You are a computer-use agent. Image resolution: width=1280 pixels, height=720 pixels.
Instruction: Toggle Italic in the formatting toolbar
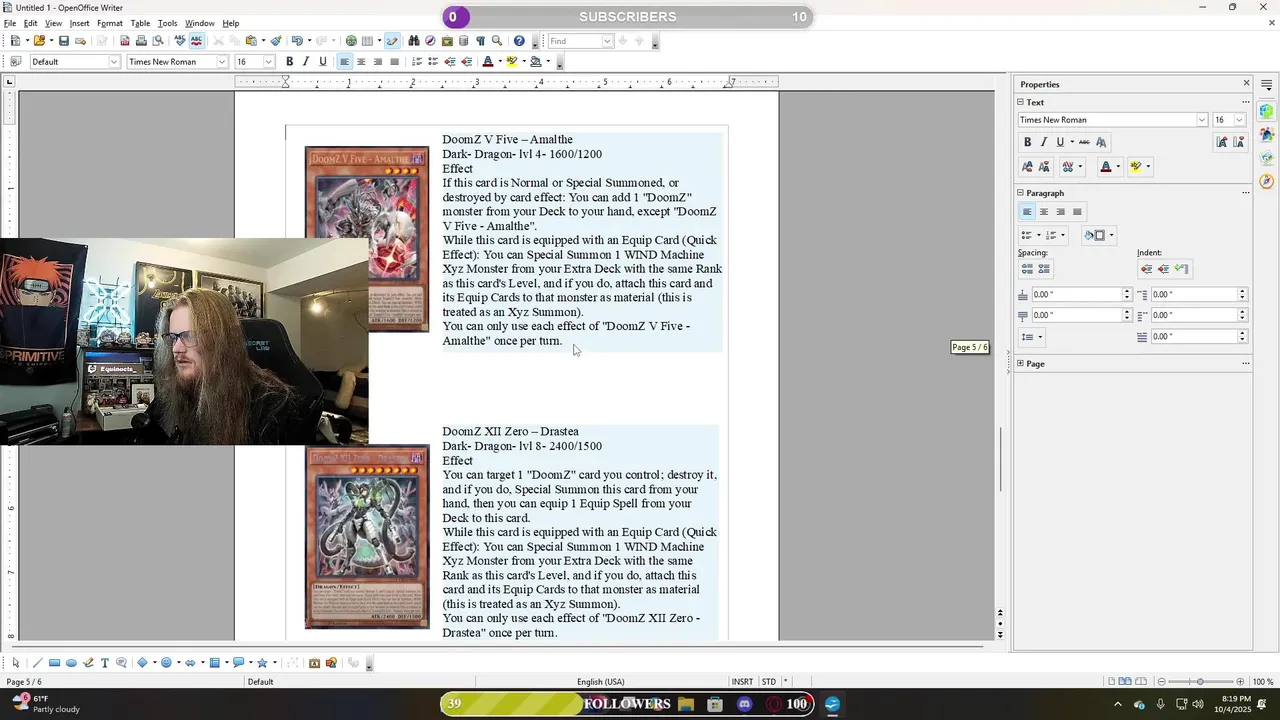click(306, 62)
